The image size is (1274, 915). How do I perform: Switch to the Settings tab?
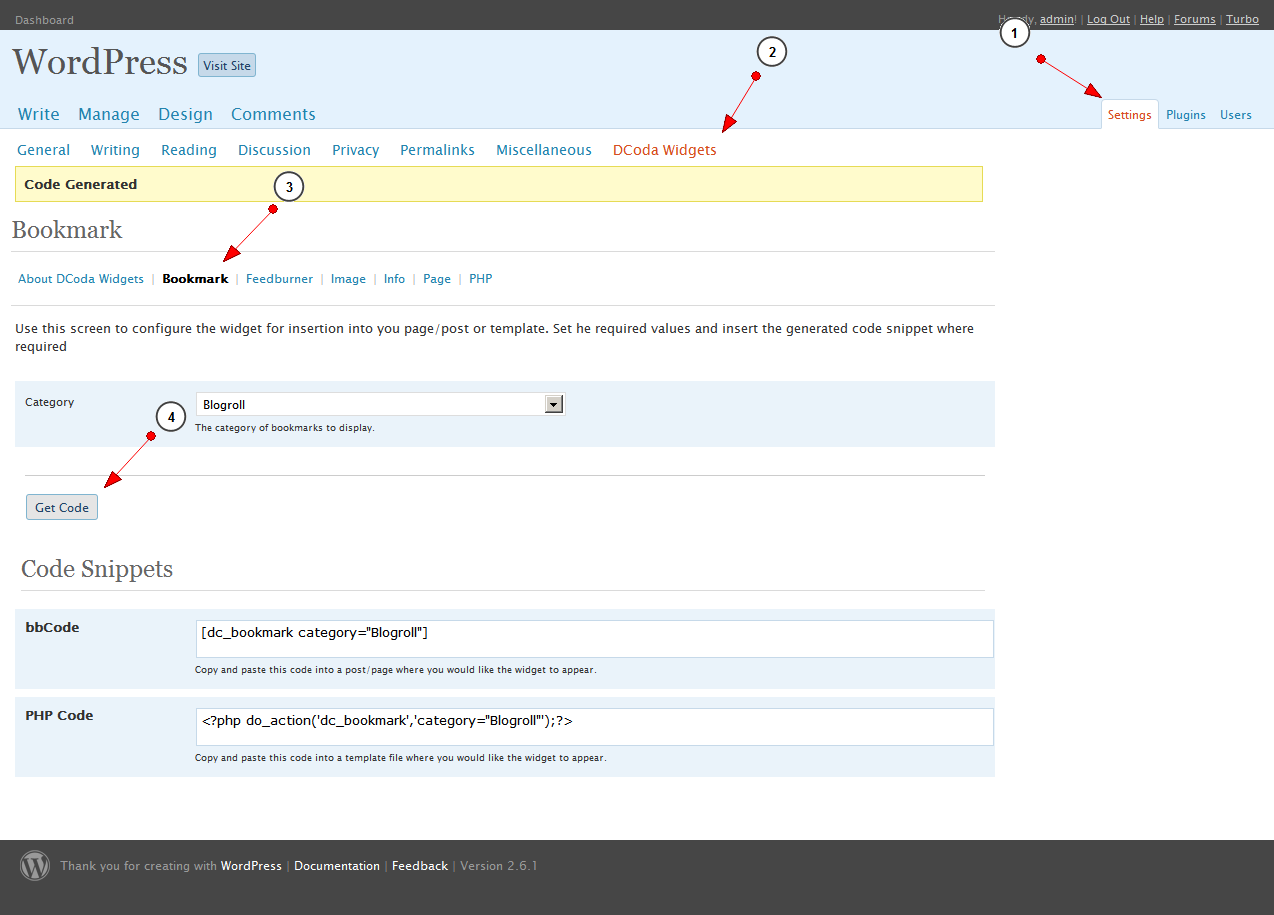pyautogui.click(x=1130, y=115)
